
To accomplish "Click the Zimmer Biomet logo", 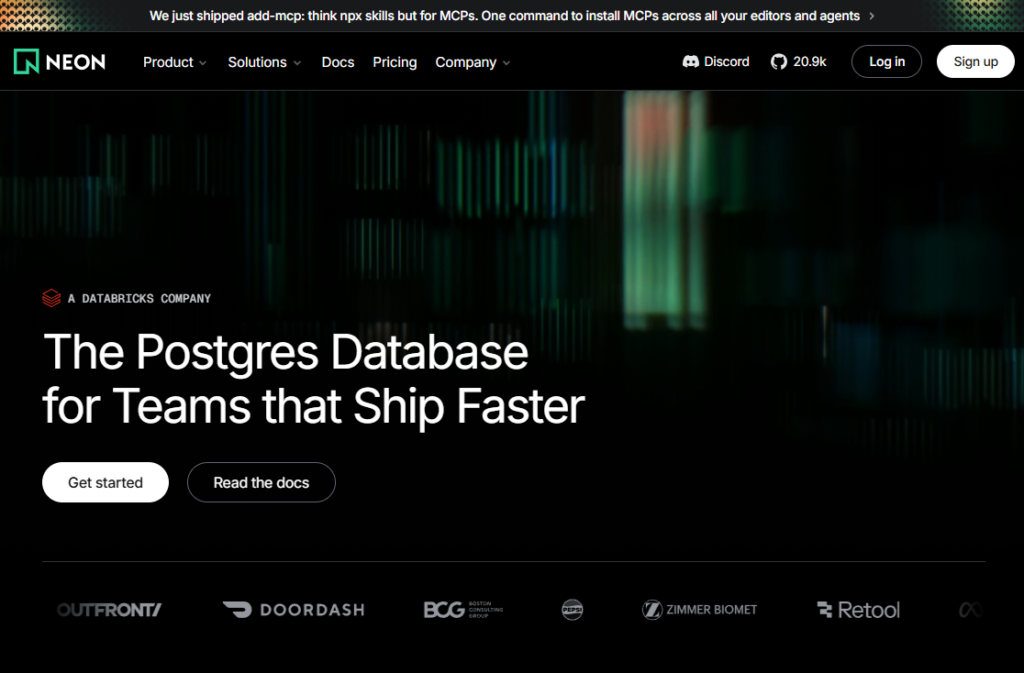I will point(699,609).
